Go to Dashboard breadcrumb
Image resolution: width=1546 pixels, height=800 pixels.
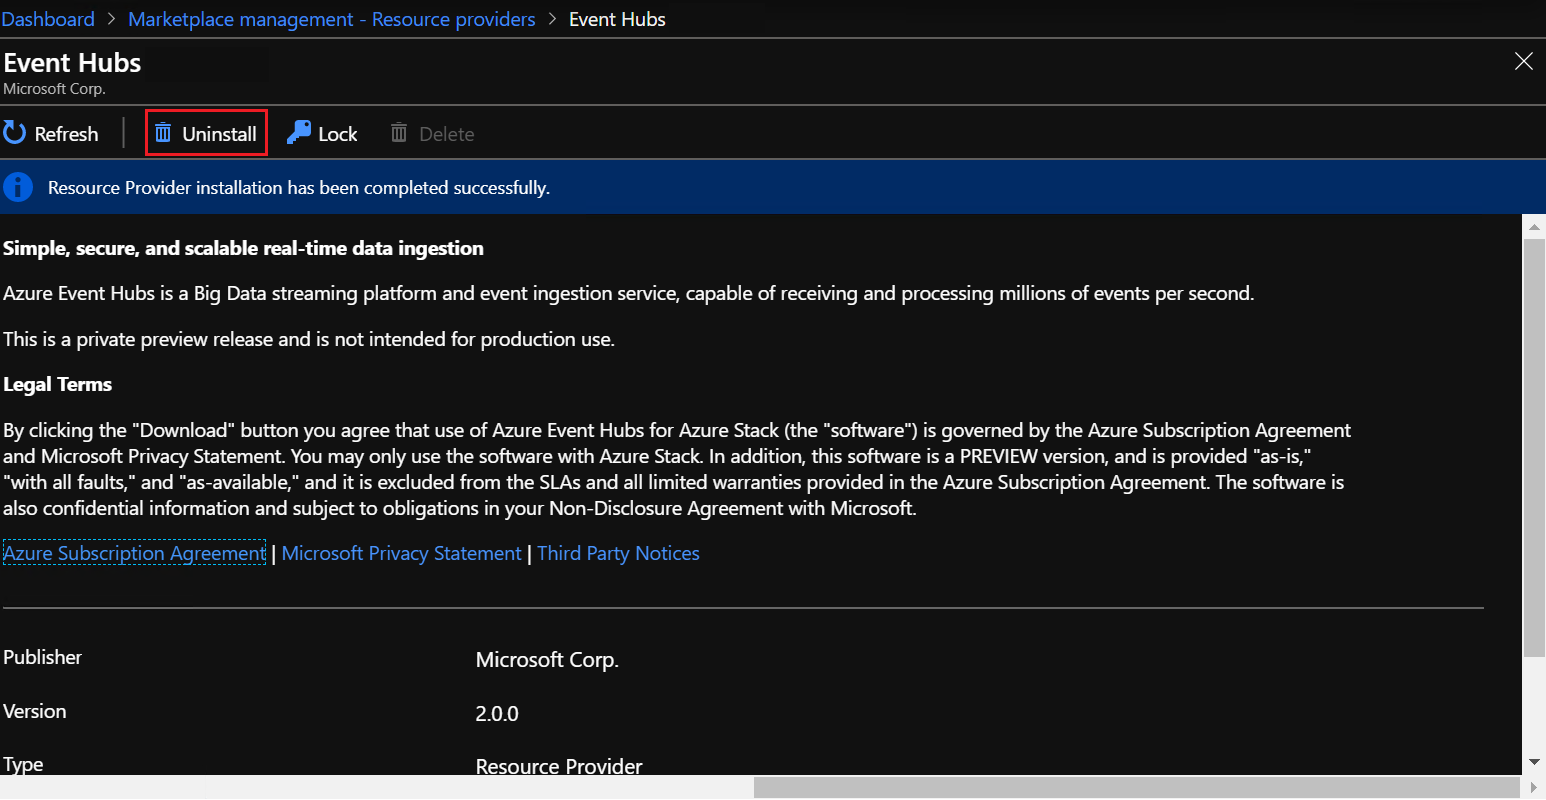coord(48,19)
